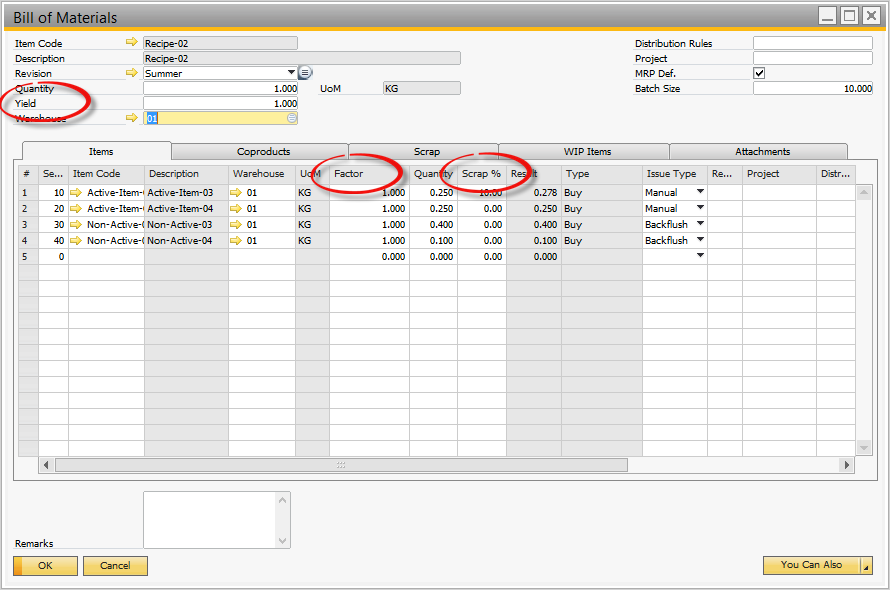Click the Revision link arrow beside Summer

point(131,73)
